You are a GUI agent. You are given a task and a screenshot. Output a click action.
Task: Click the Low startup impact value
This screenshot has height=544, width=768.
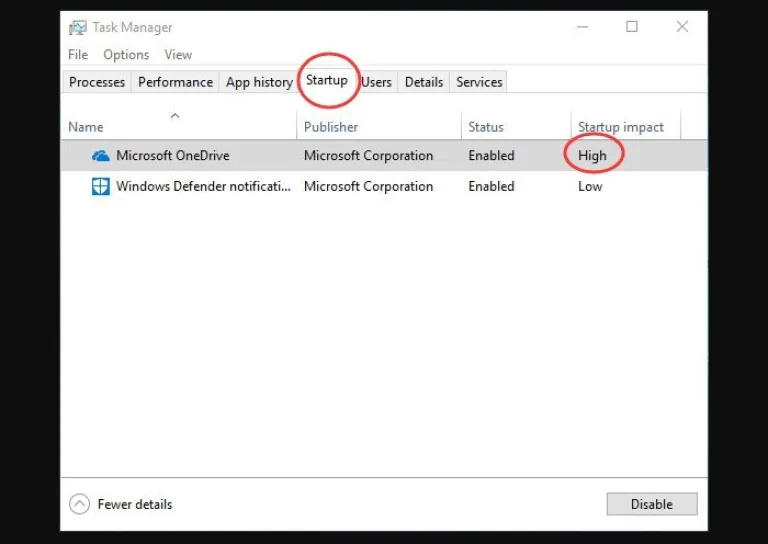pyautogui.click(x=590, y=187)
